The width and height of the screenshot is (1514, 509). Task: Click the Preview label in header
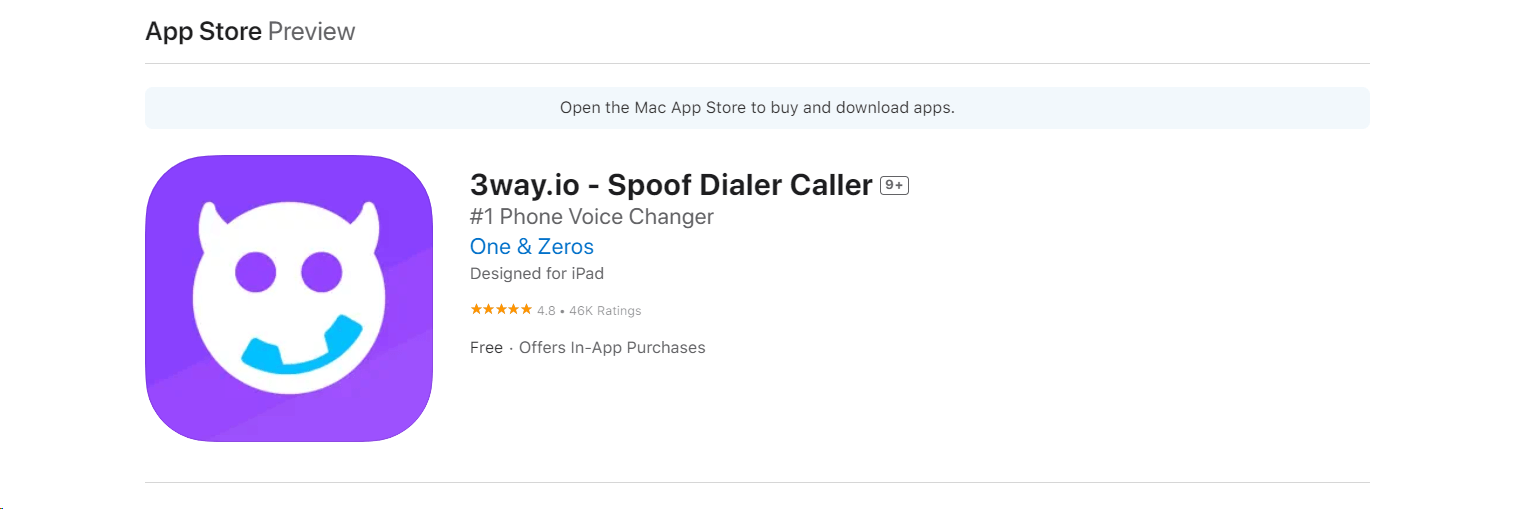[x=311, y=31]
